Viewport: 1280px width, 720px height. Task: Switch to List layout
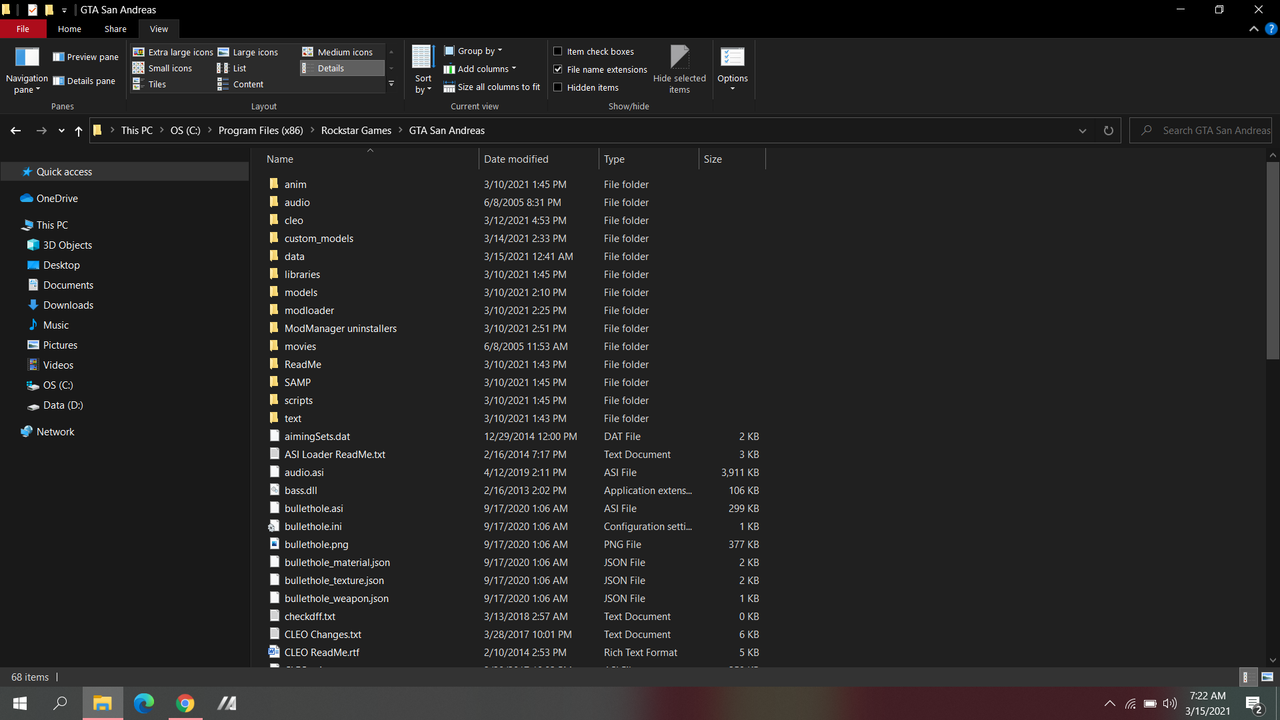point(232,68)
